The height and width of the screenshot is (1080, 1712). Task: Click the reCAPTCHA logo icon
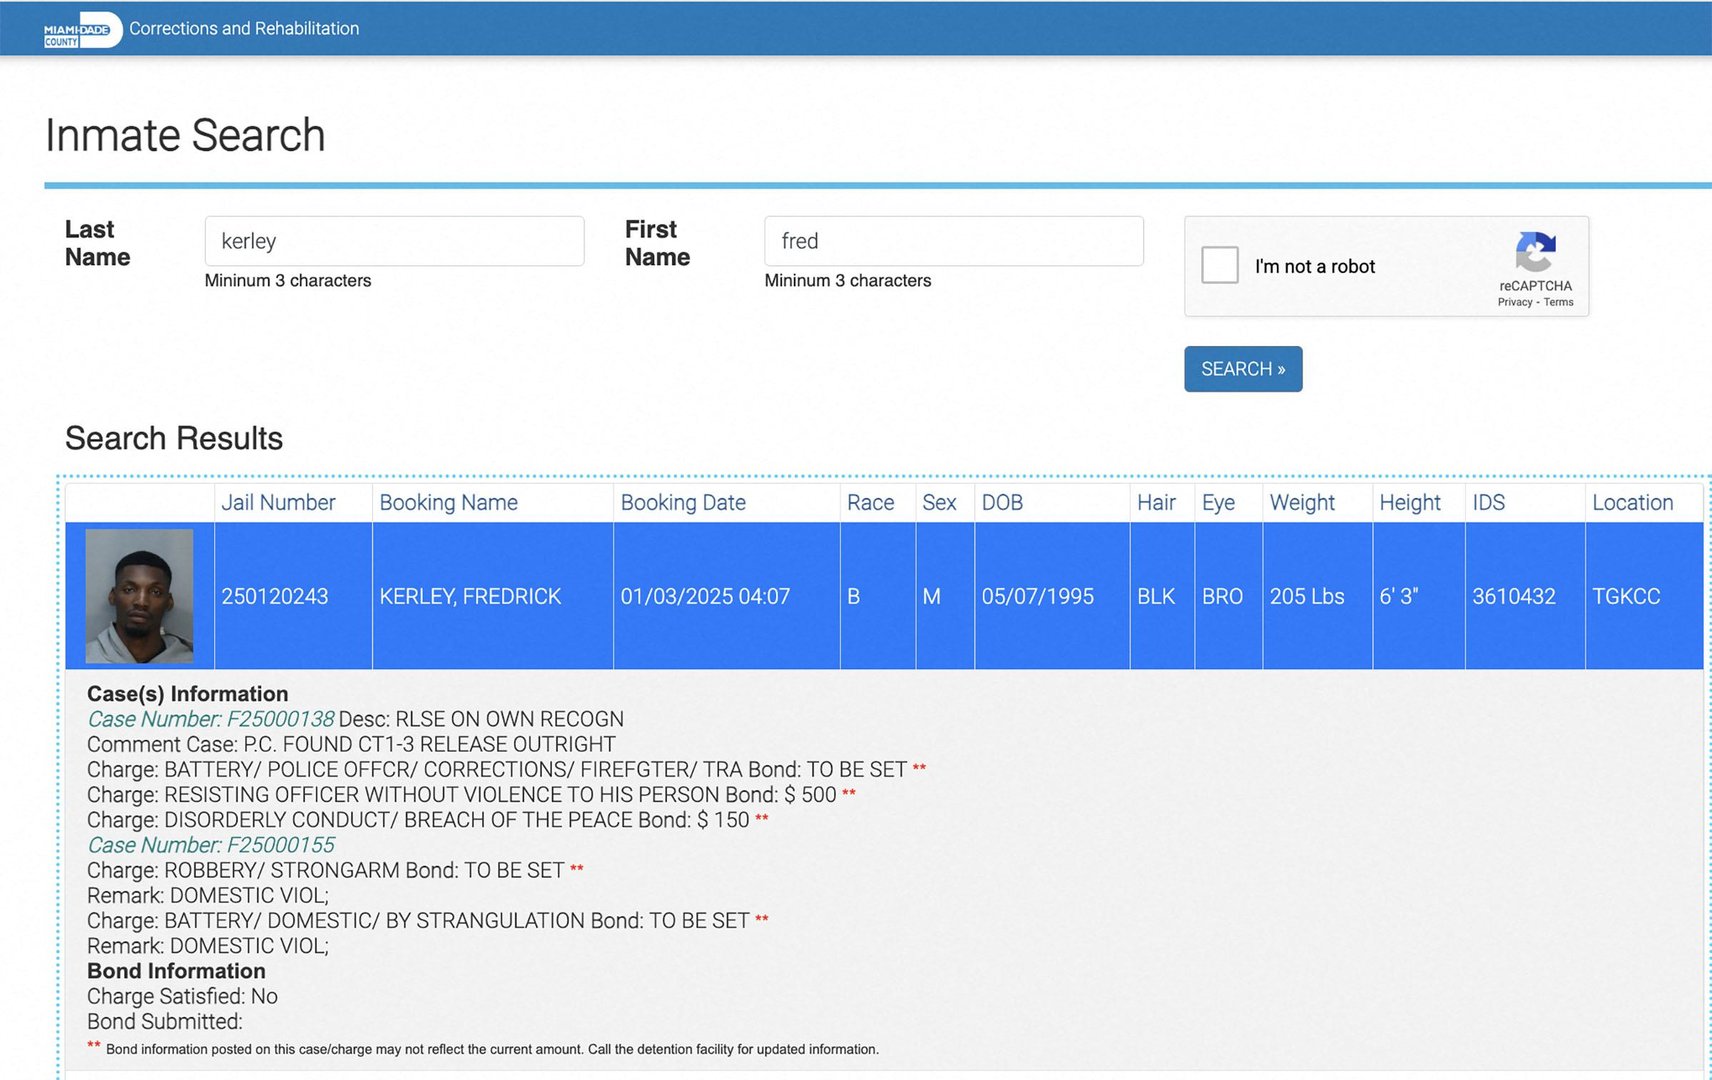coord(1535,252)
